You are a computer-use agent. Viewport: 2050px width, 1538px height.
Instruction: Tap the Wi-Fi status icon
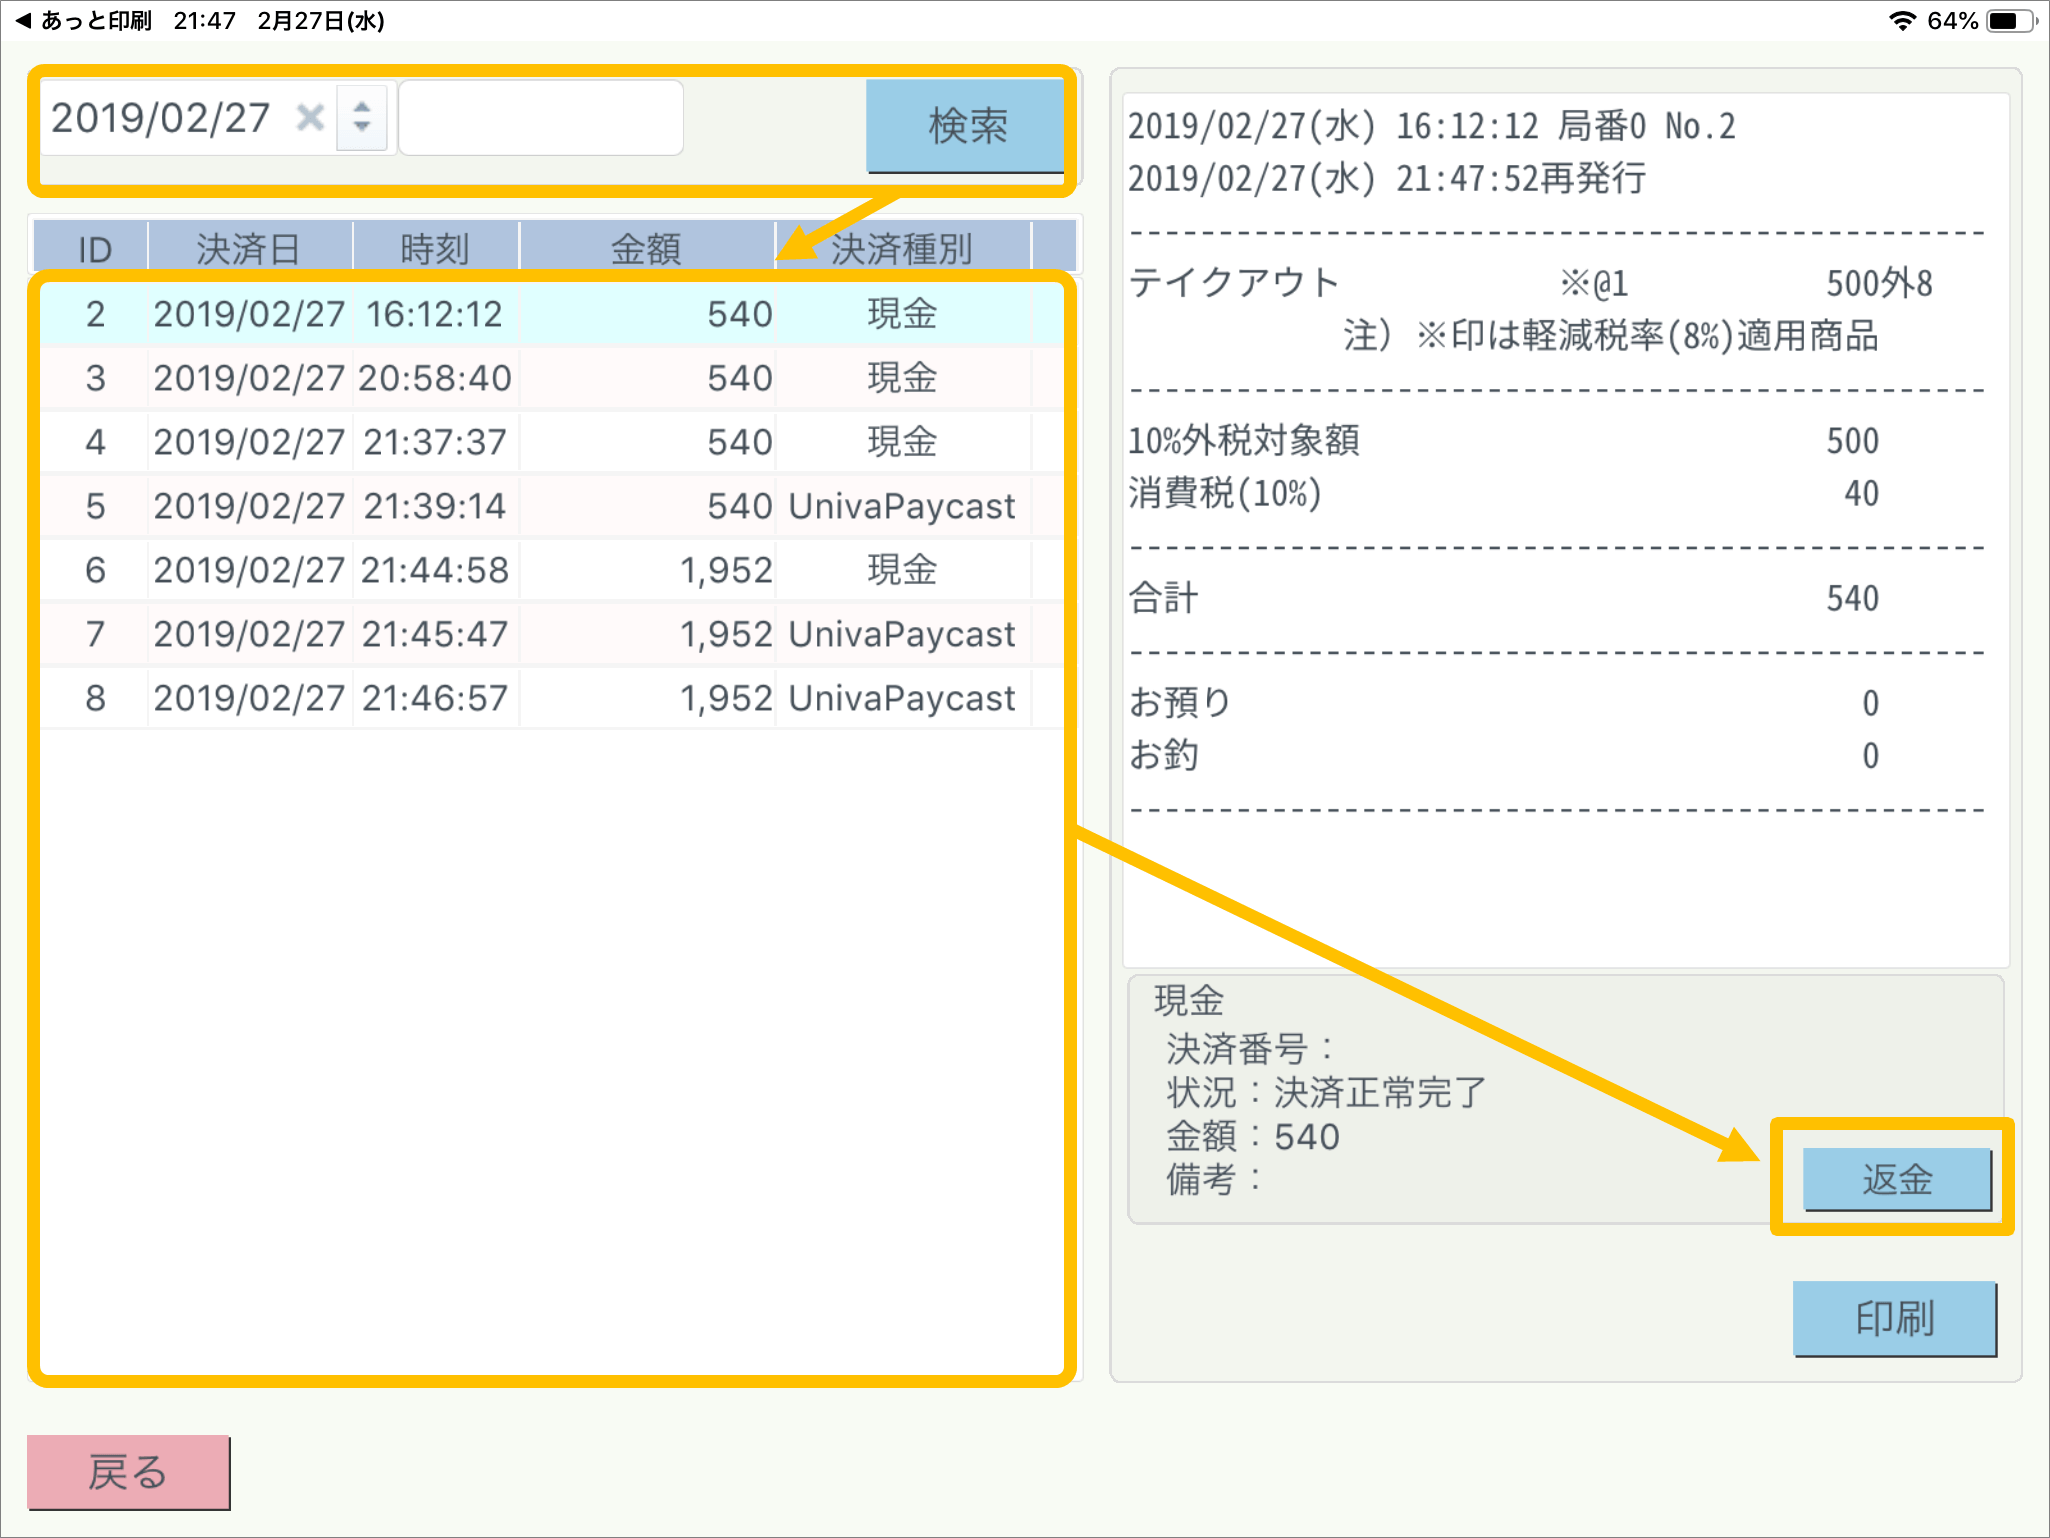pos(1901,21)
